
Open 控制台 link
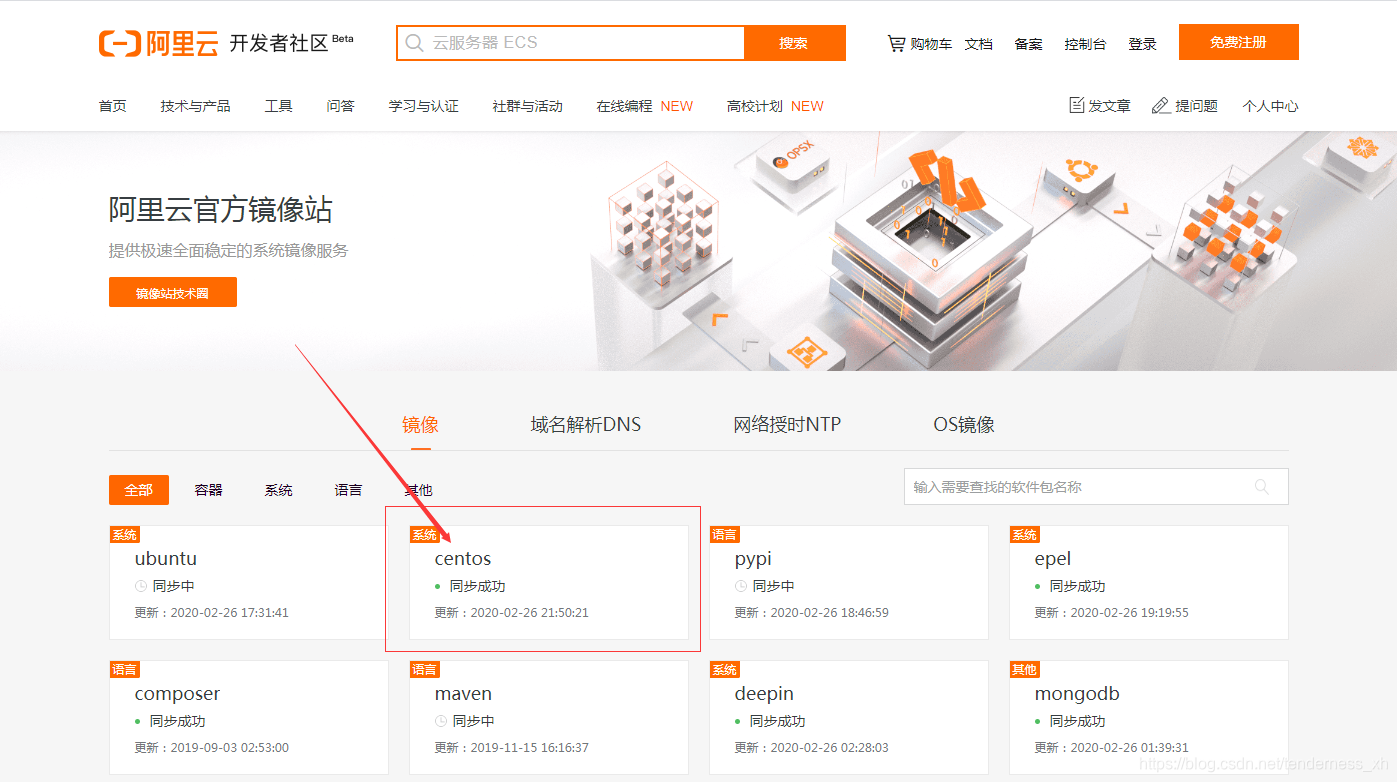(1085, 44)
